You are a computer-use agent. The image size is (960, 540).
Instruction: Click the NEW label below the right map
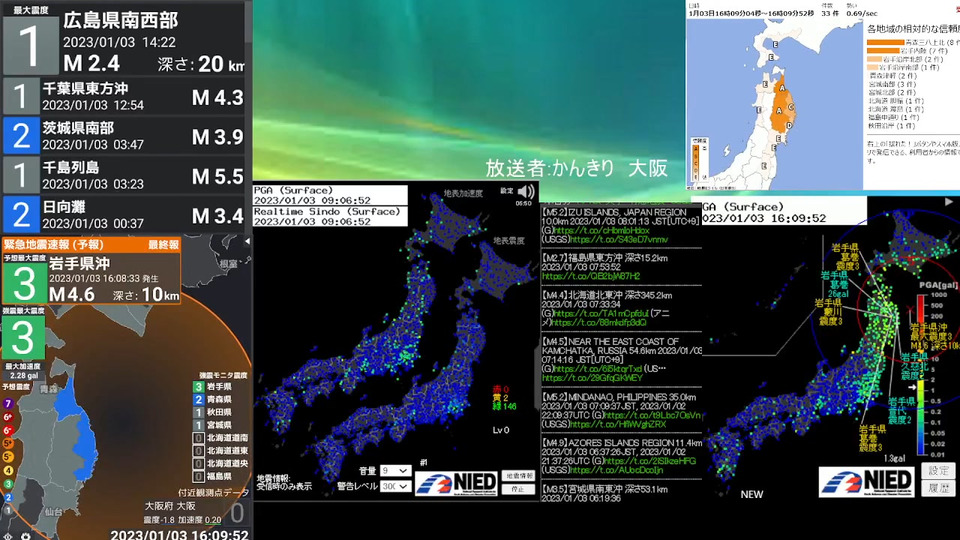point(751,494)
